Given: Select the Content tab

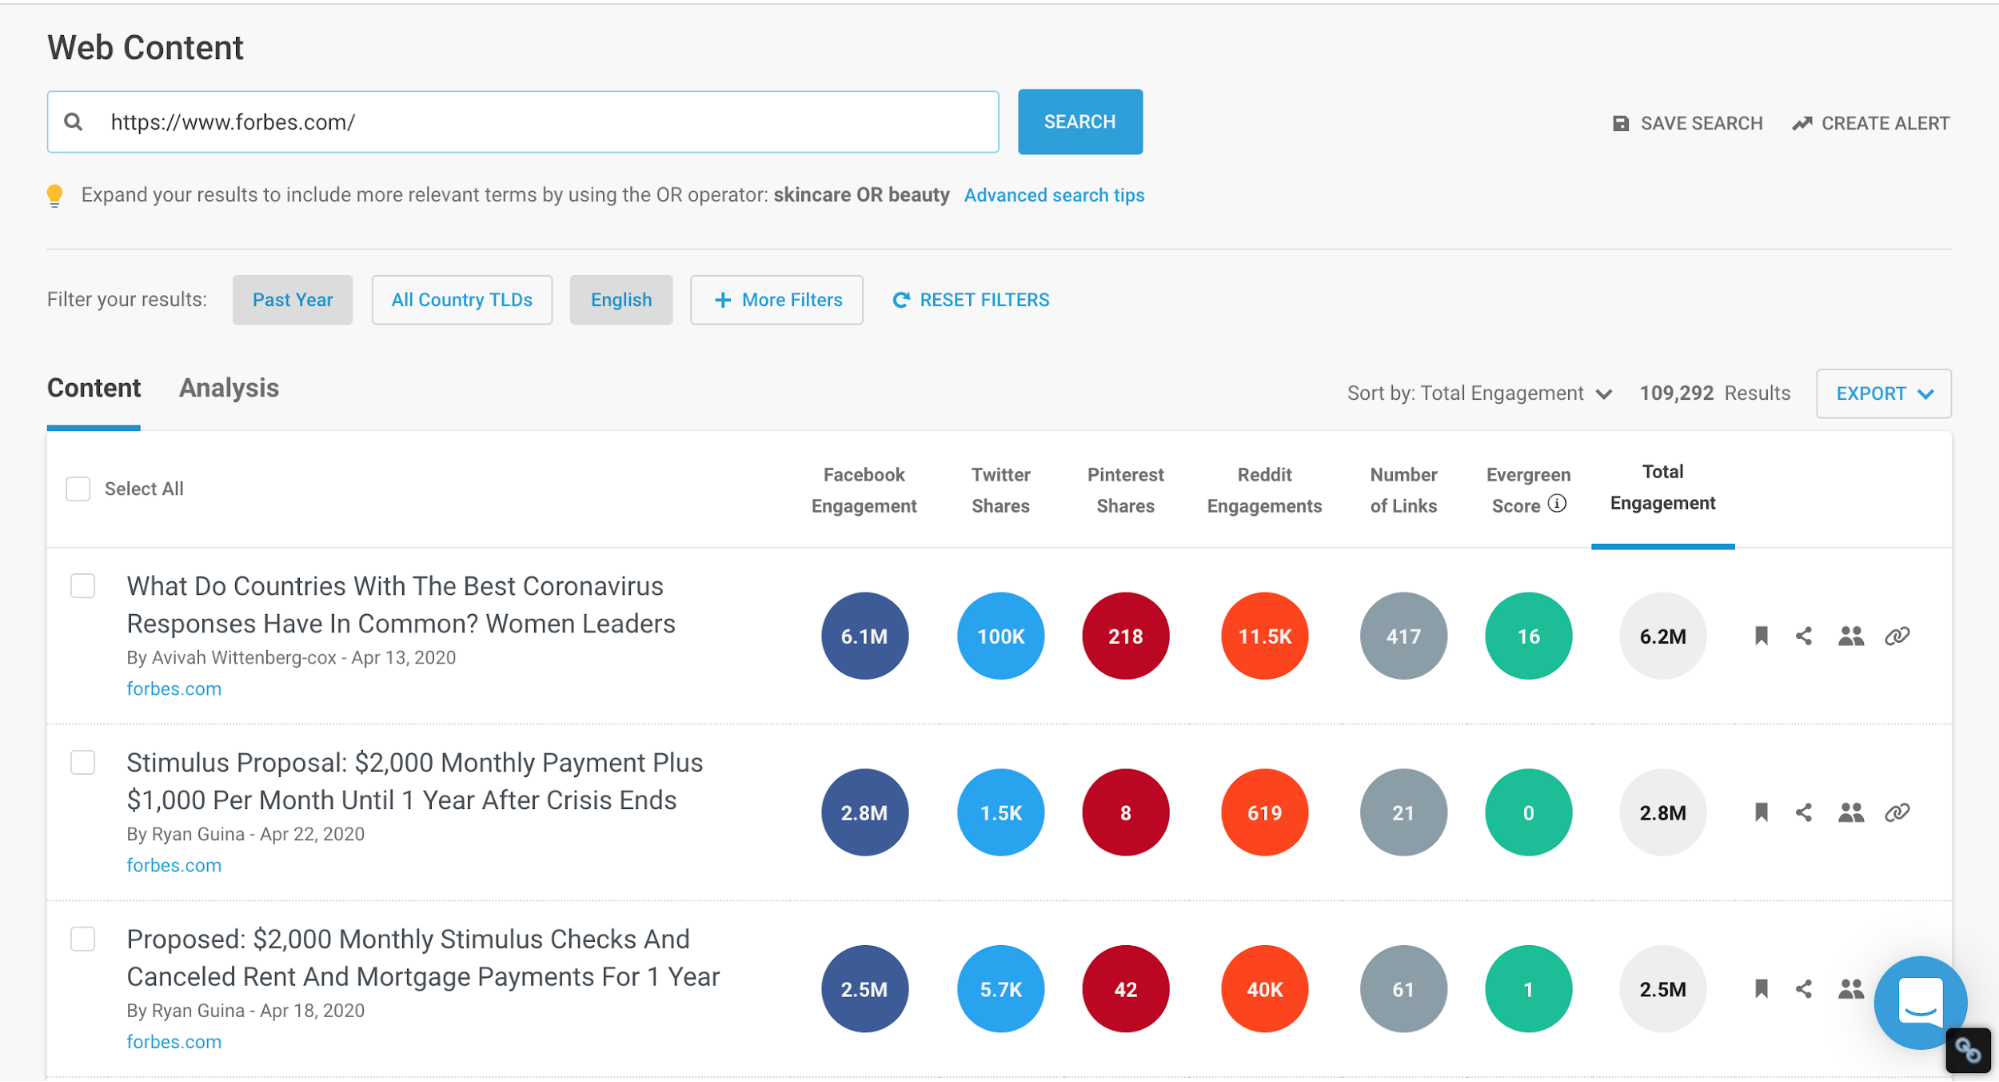Looking at the screenshot, I should pos(94,388).
